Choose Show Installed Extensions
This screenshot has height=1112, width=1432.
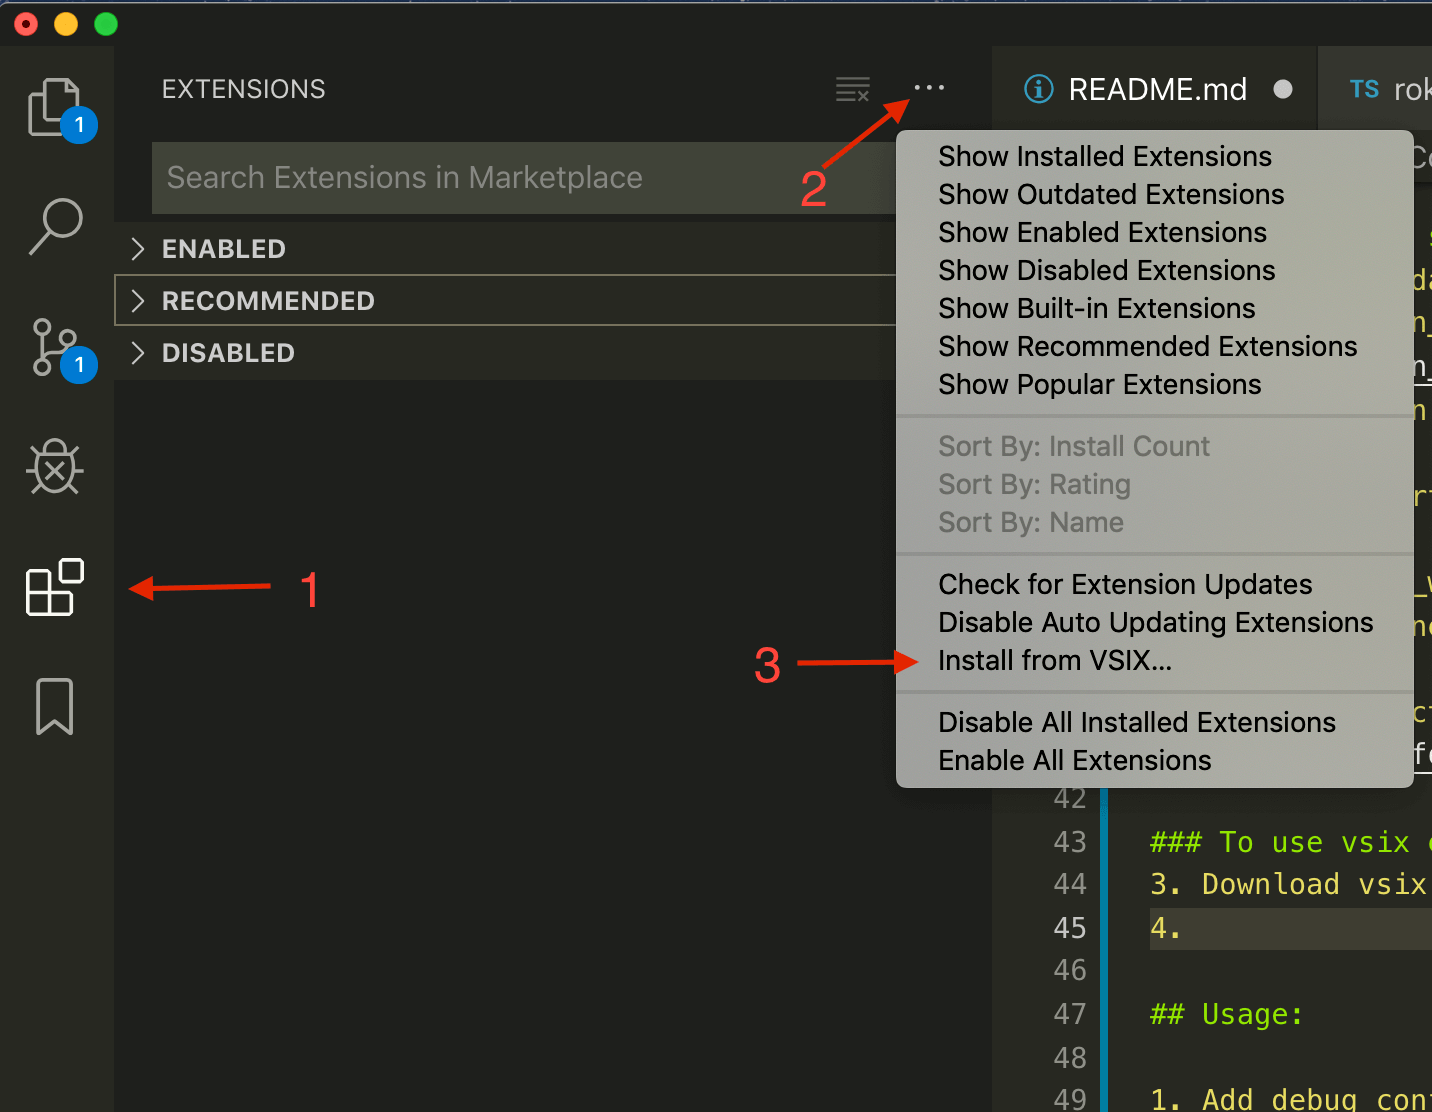pos(1104,157)
